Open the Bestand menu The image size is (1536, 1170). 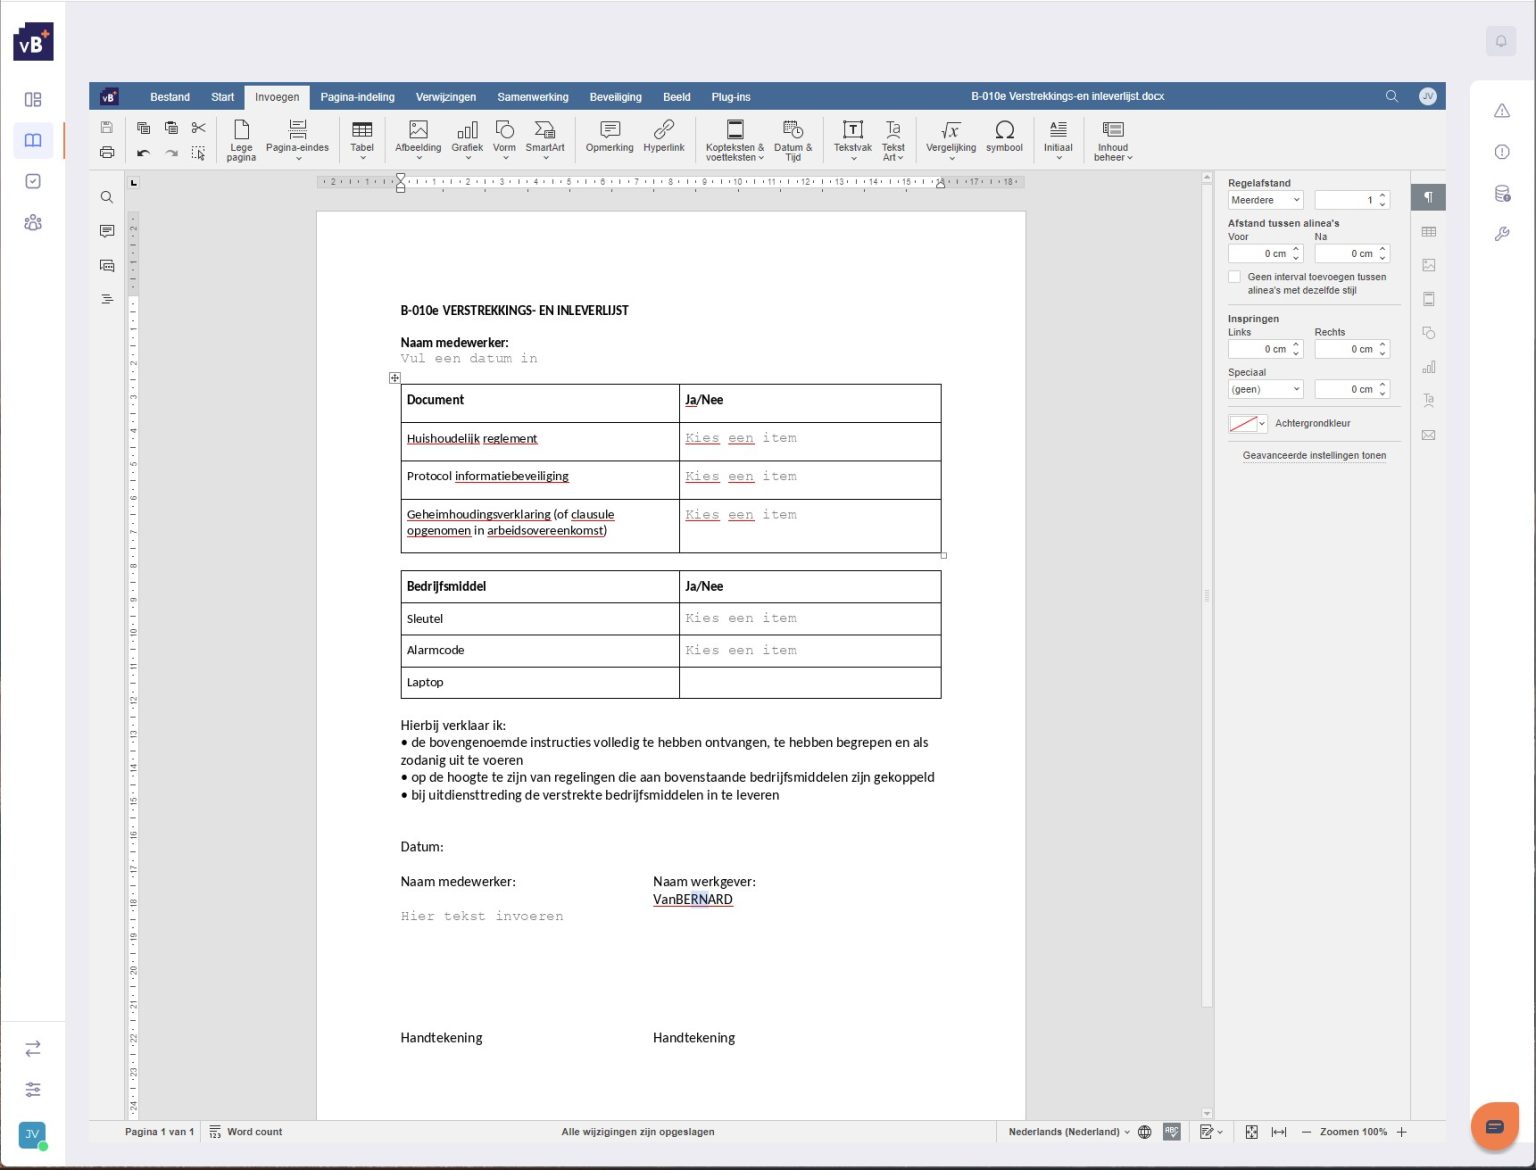point(169,97)
